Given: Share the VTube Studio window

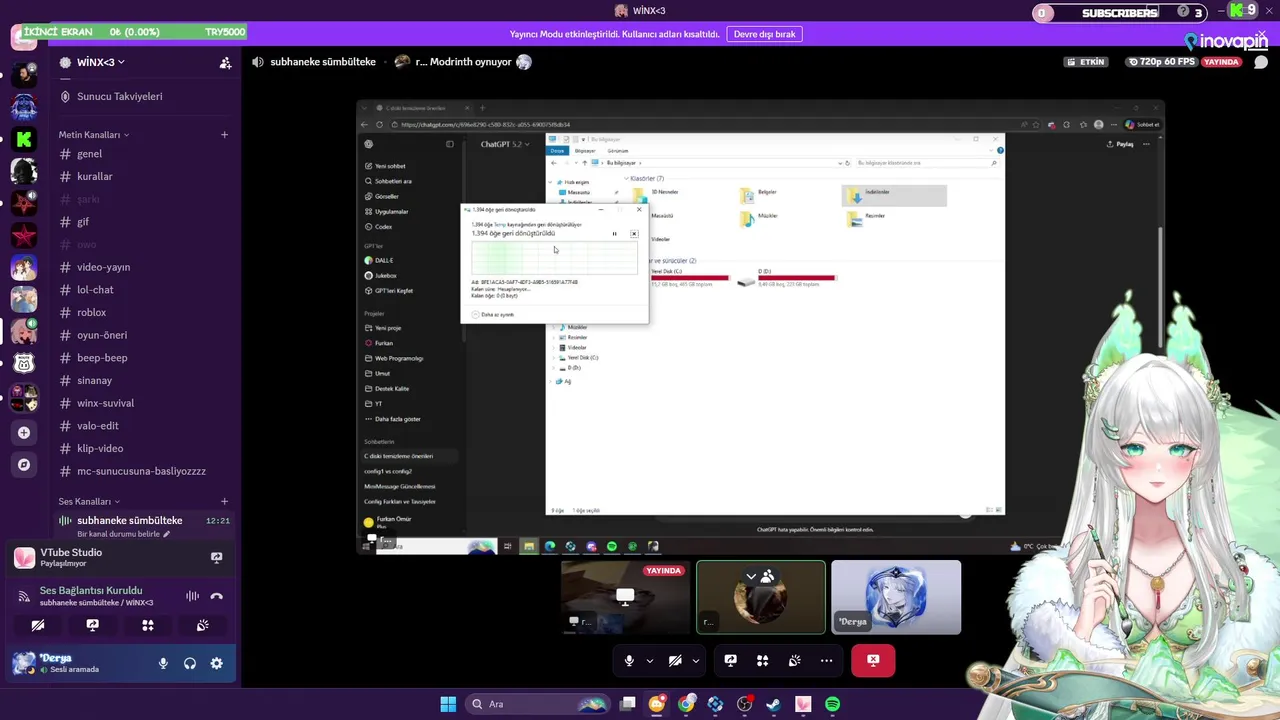Looking at the screenshot, I should [216, 558].
